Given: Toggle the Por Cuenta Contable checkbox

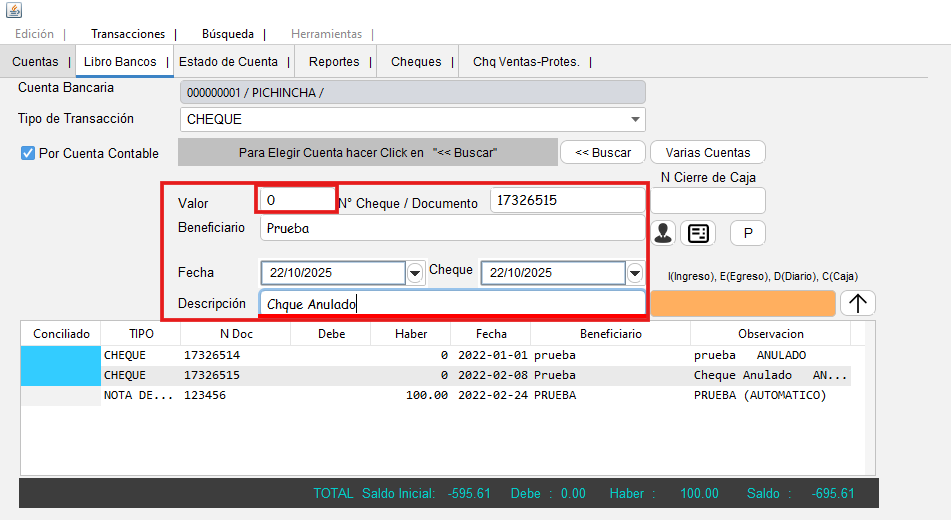Looking at the screenshot, I should [x=28, y=153].
